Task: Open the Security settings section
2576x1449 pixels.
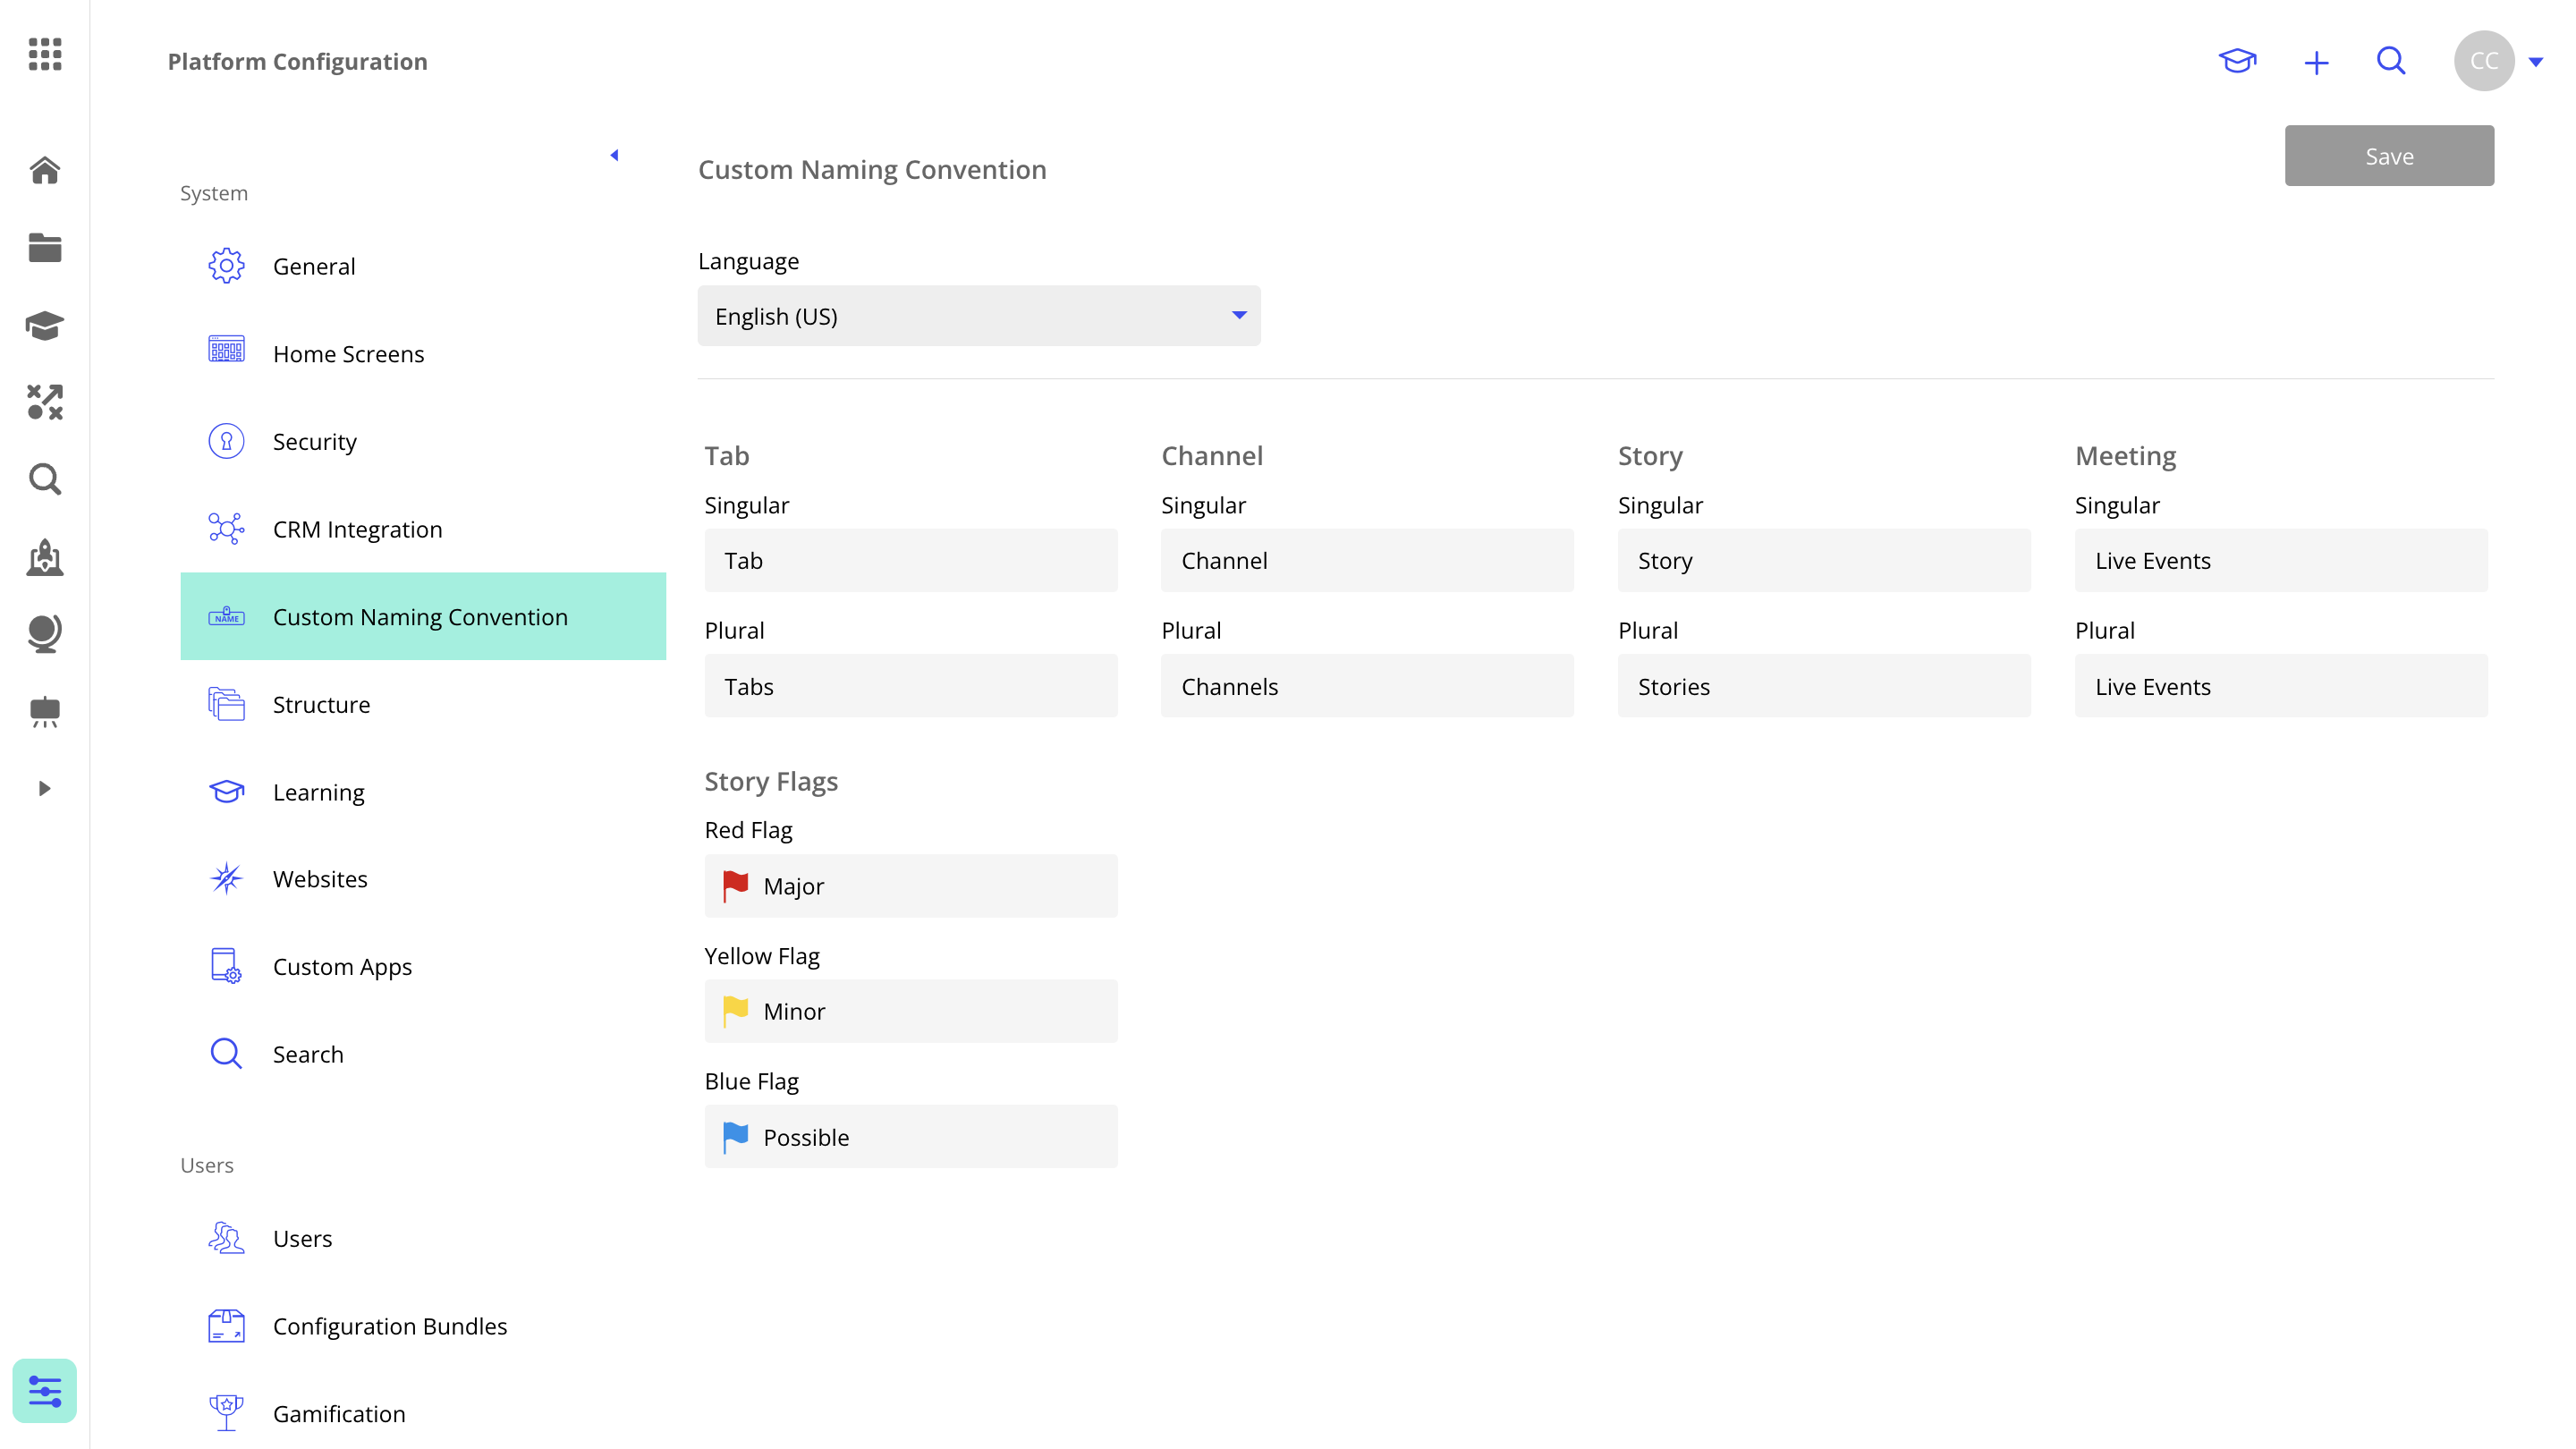Action: click(315, 441)
